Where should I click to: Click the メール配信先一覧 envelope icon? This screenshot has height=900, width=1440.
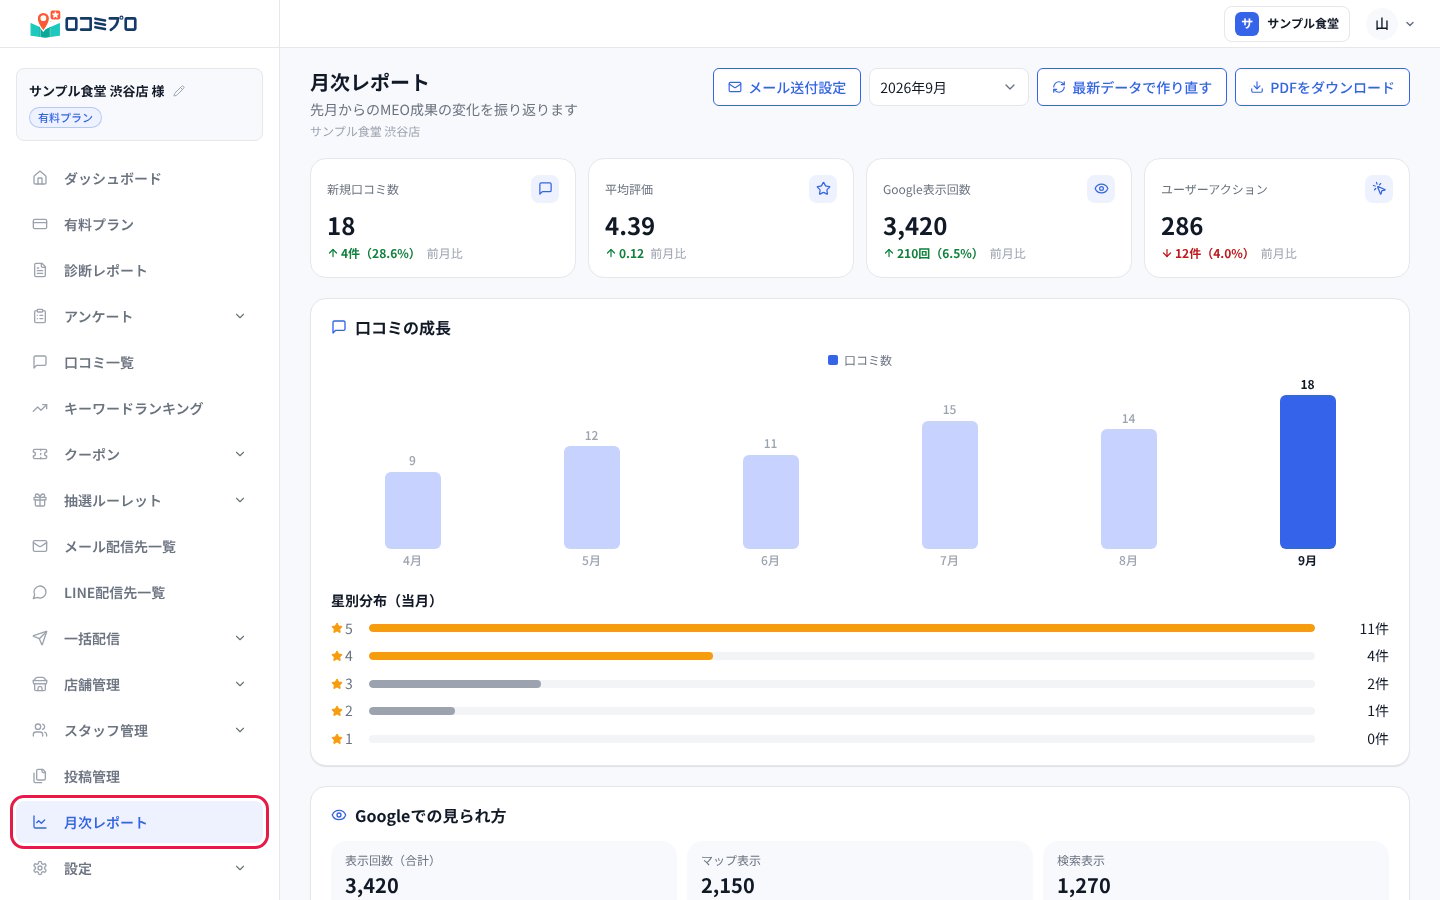pos(40,546)
